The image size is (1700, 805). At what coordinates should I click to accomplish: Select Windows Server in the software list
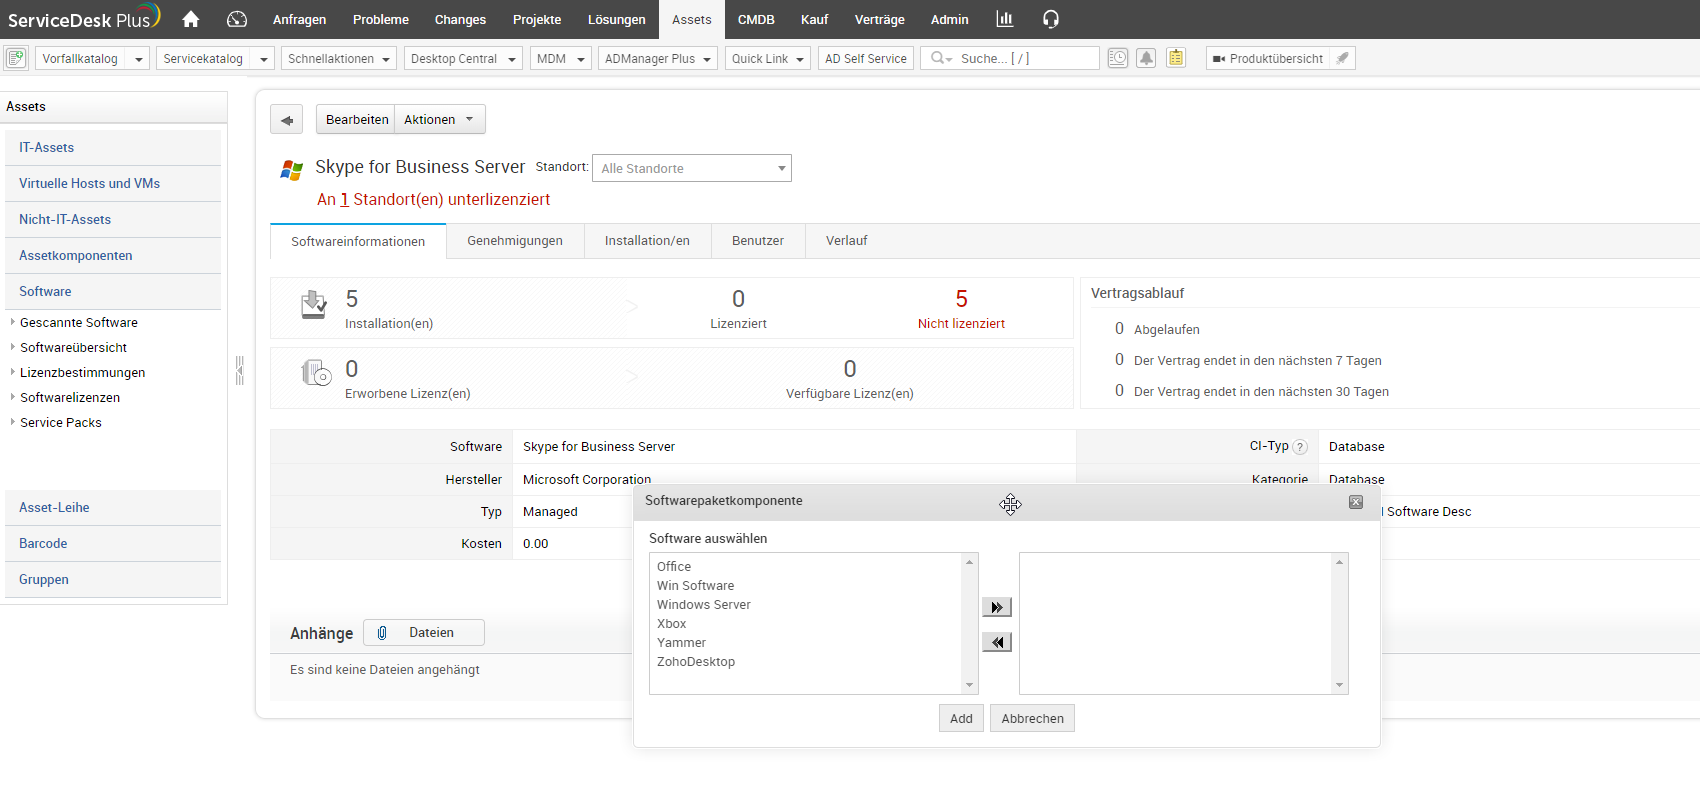coord(704,605)
